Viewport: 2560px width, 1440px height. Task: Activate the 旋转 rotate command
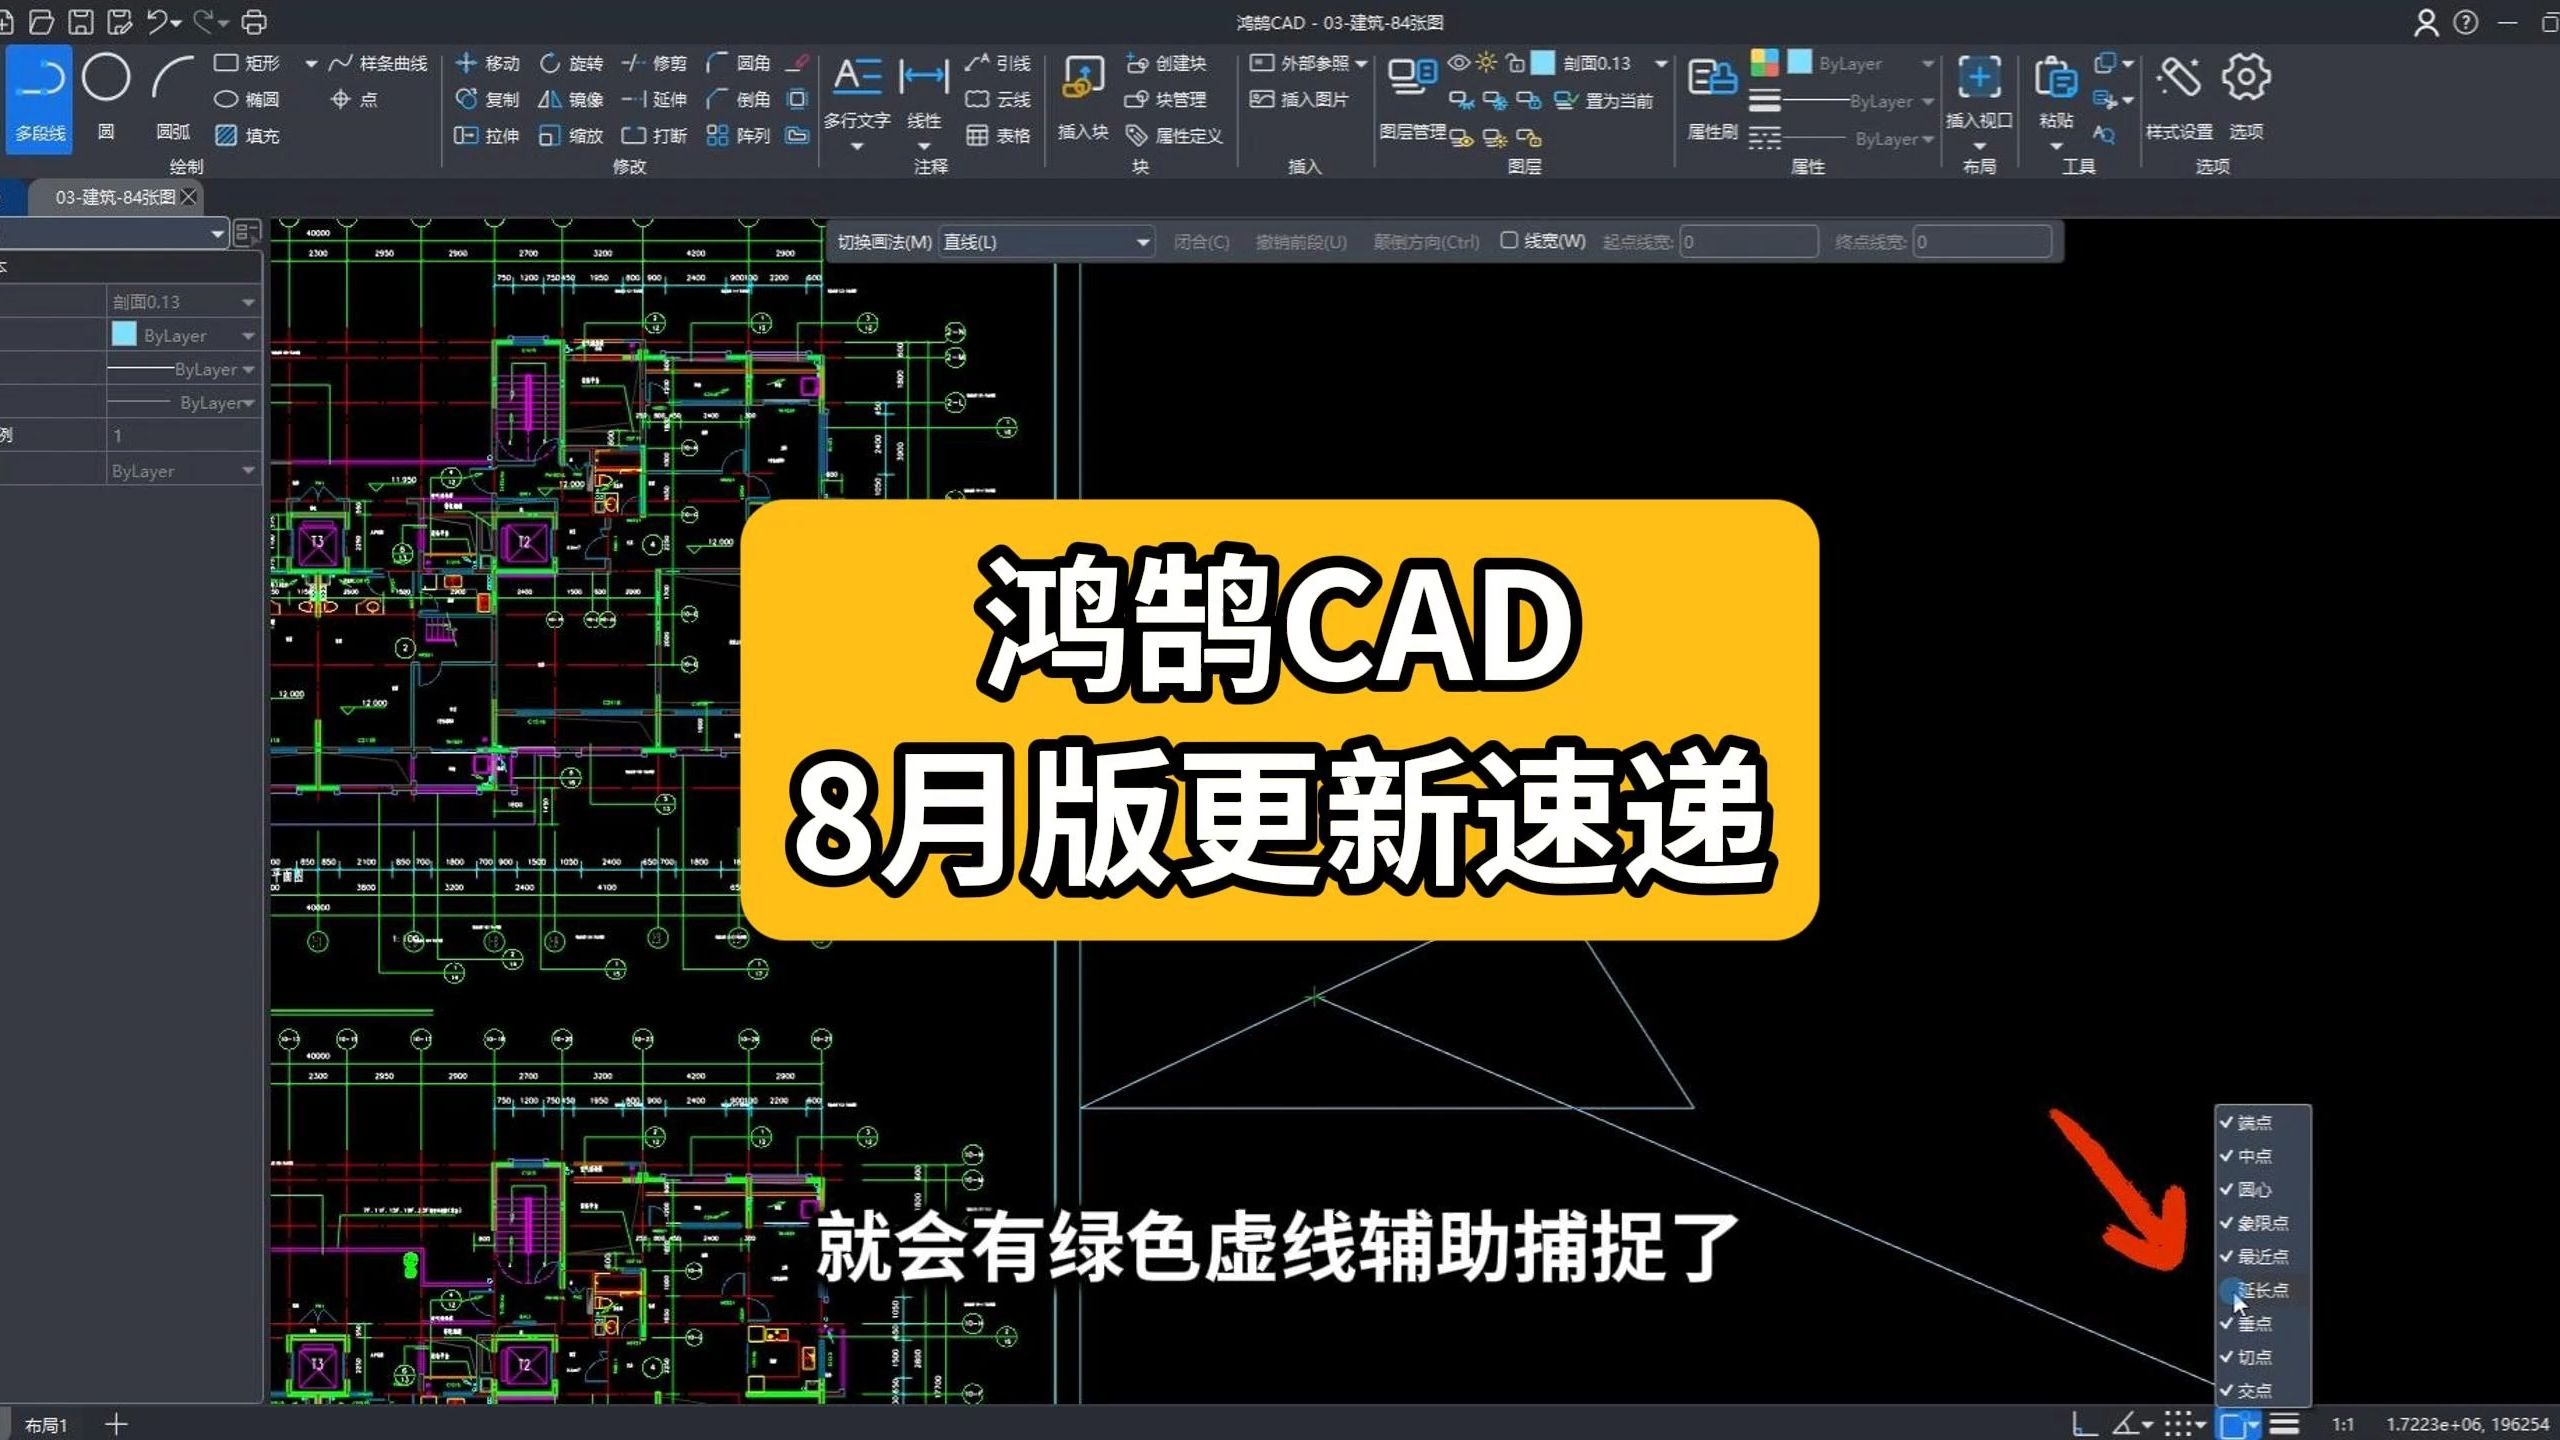tap(571, 63)
